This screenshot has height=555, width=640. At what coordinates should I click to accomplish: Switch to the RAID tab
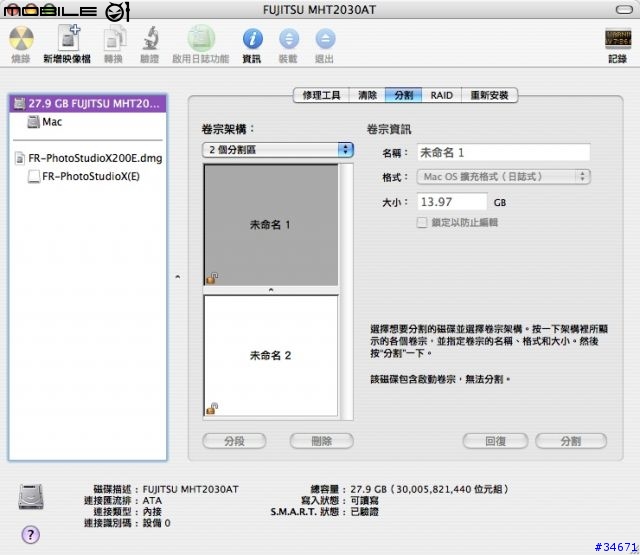441,96
